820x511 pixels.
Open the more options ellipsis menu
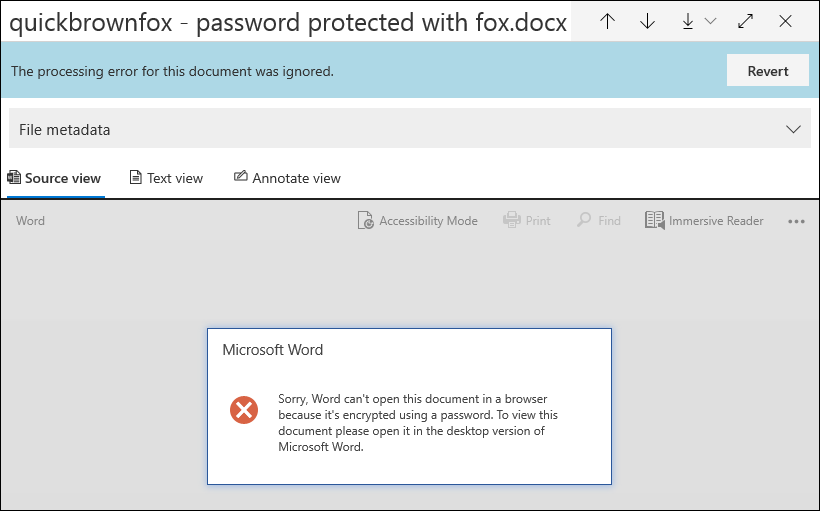[796, 221]
